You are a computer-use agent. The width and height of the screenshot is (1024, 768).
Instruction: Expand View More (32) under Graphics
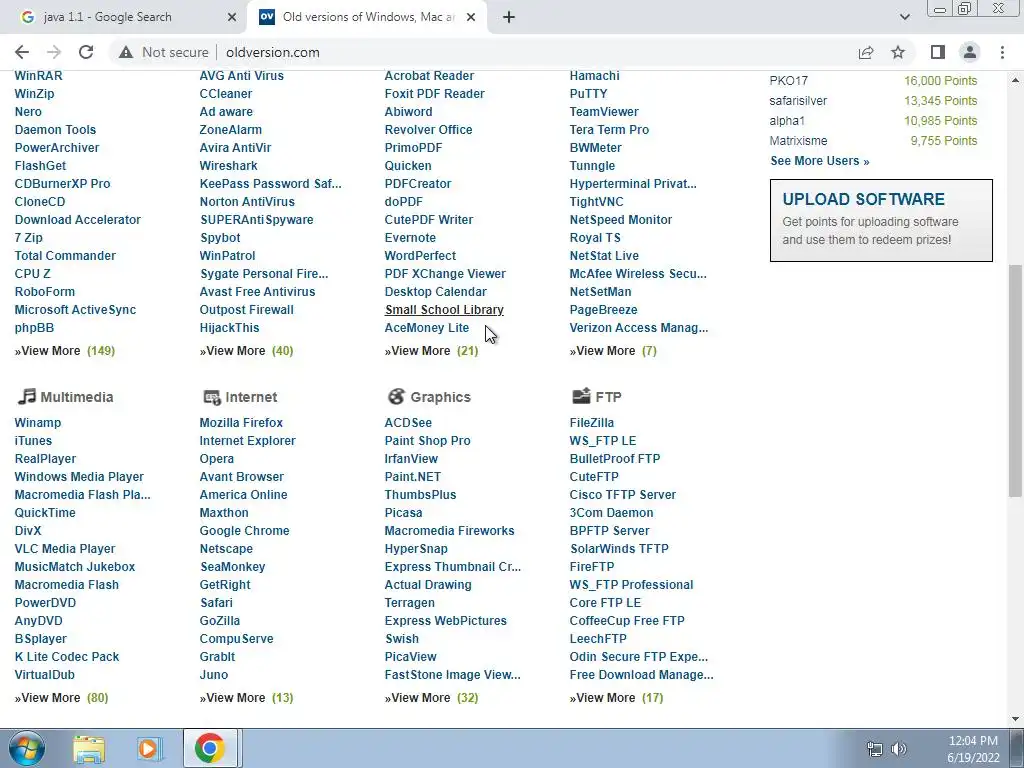(x=431, y=697)
